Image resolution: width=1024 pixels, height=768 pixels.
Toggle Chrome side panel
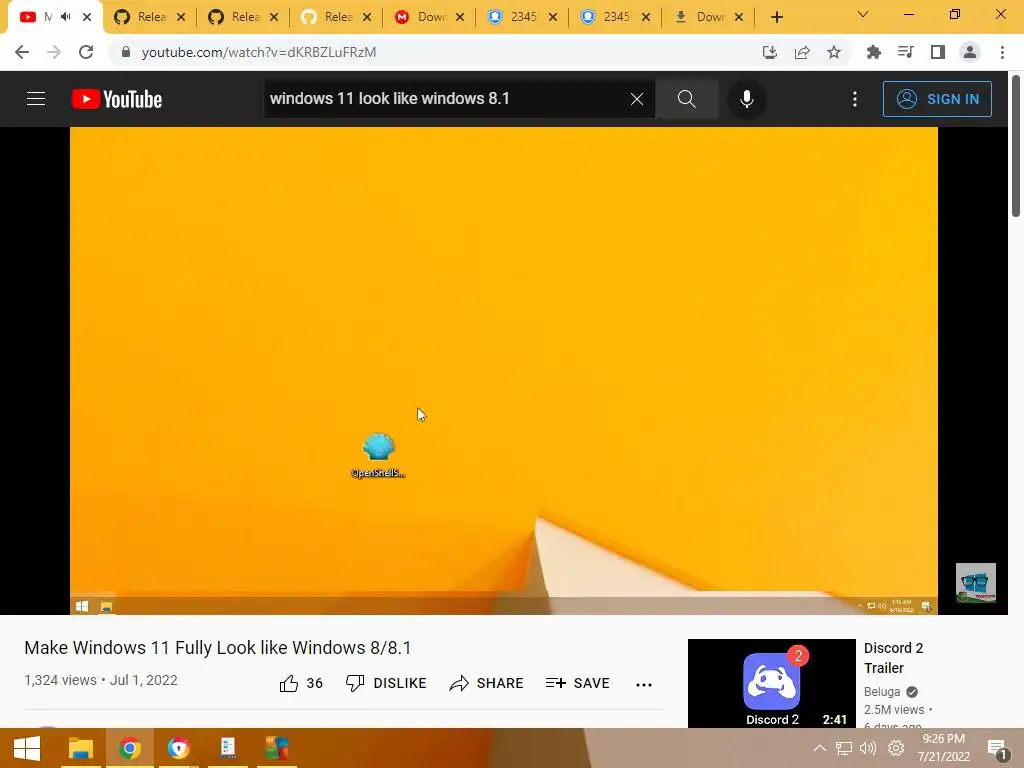click(x=938, y=52)
